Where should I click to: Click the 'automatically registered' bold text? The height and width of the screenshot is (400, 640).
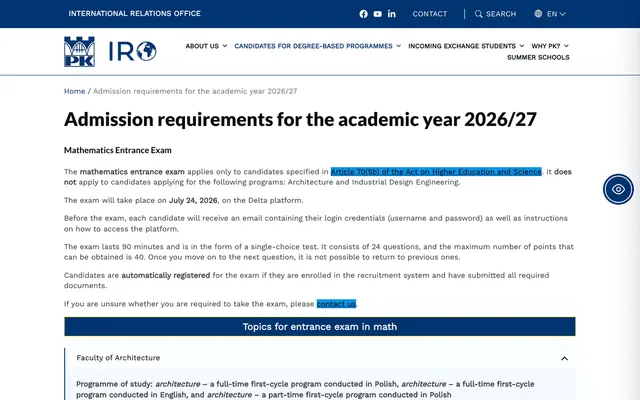coord(166,276)
